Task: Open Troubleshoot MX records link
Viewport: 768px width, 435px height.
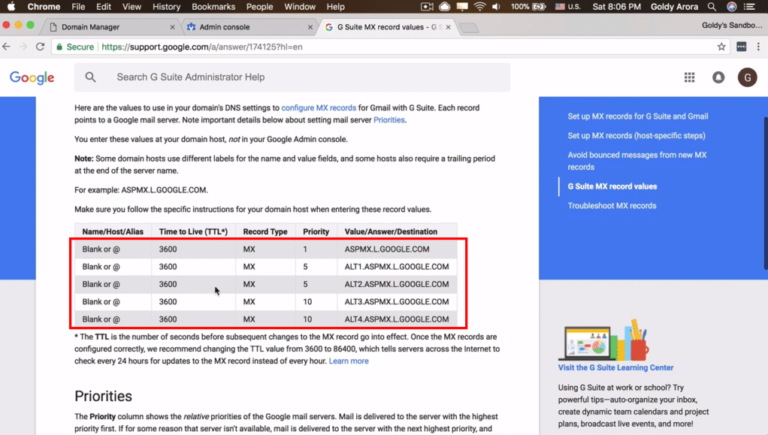Action: (612, 206)
